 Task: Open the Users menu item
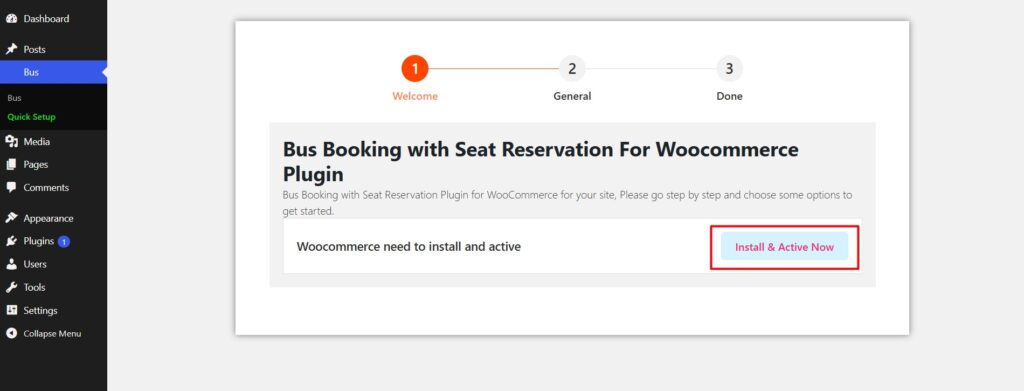point(54,264)
